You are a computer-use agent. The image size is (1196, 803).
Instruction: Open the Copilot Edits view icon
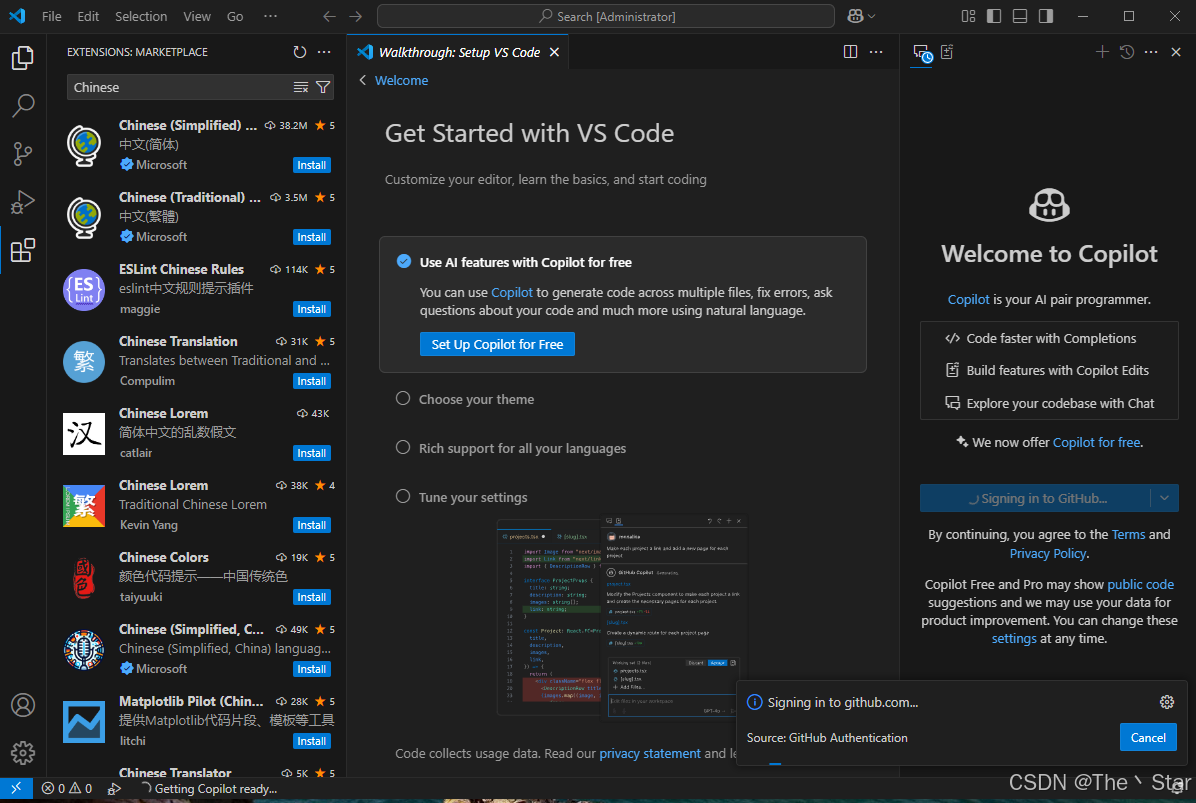(x=947, y=52)
